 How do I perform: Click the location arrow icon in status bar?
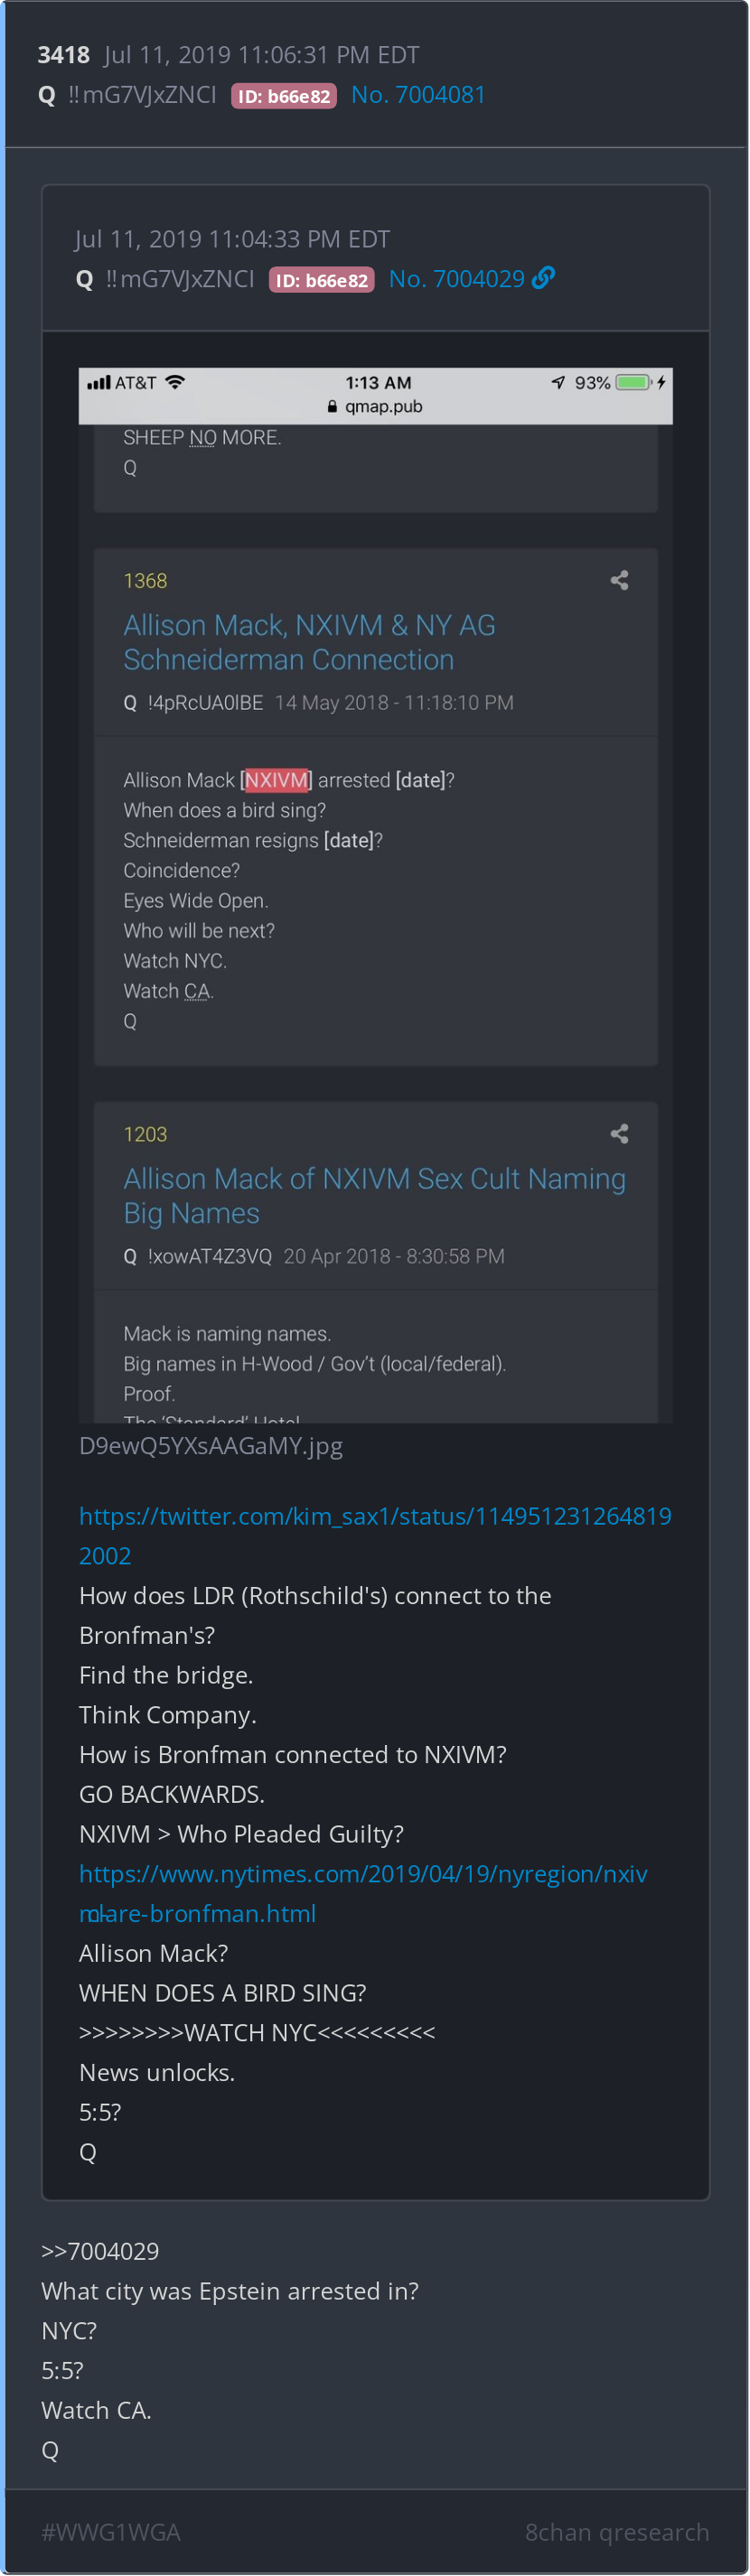[558, 382]
